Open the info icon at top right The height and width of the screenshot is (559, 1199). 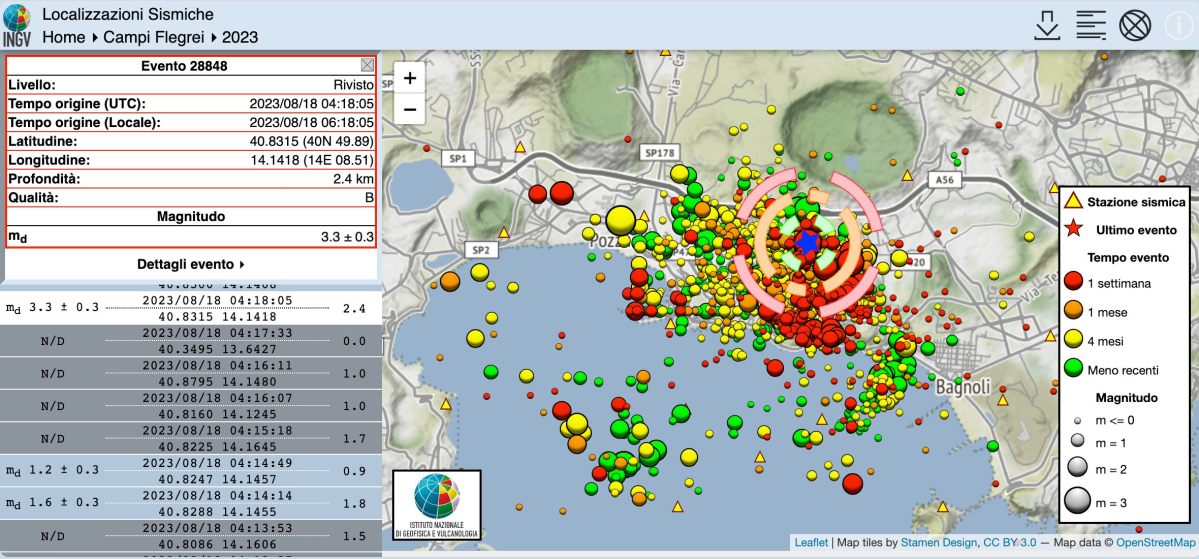[1178, 25]
